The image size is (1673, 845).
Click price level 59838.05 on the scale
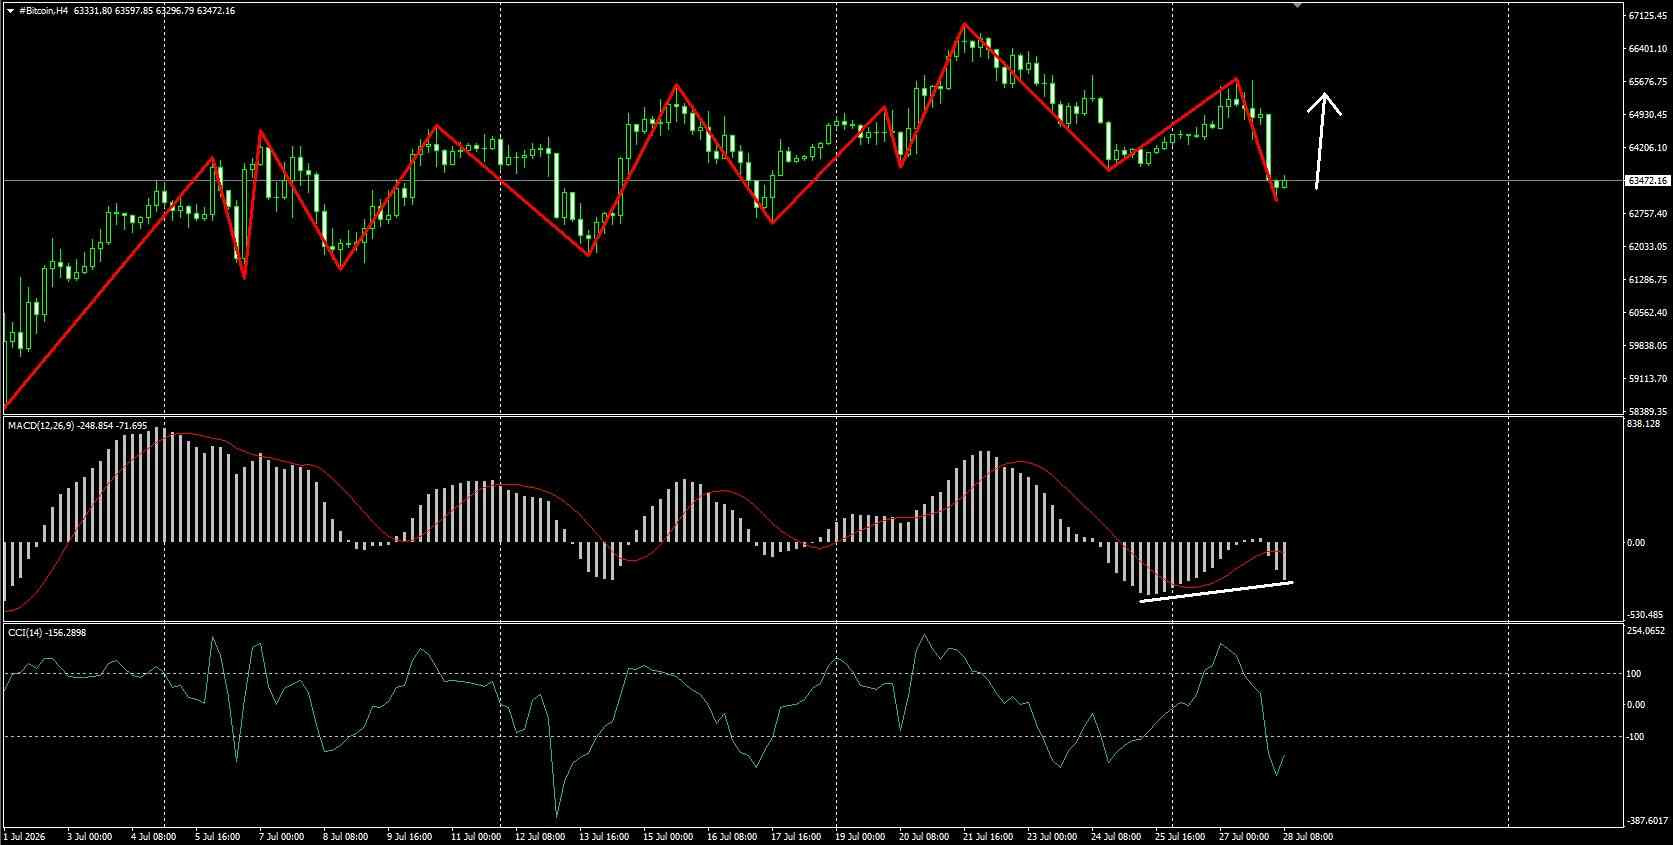coord(1648,346)
